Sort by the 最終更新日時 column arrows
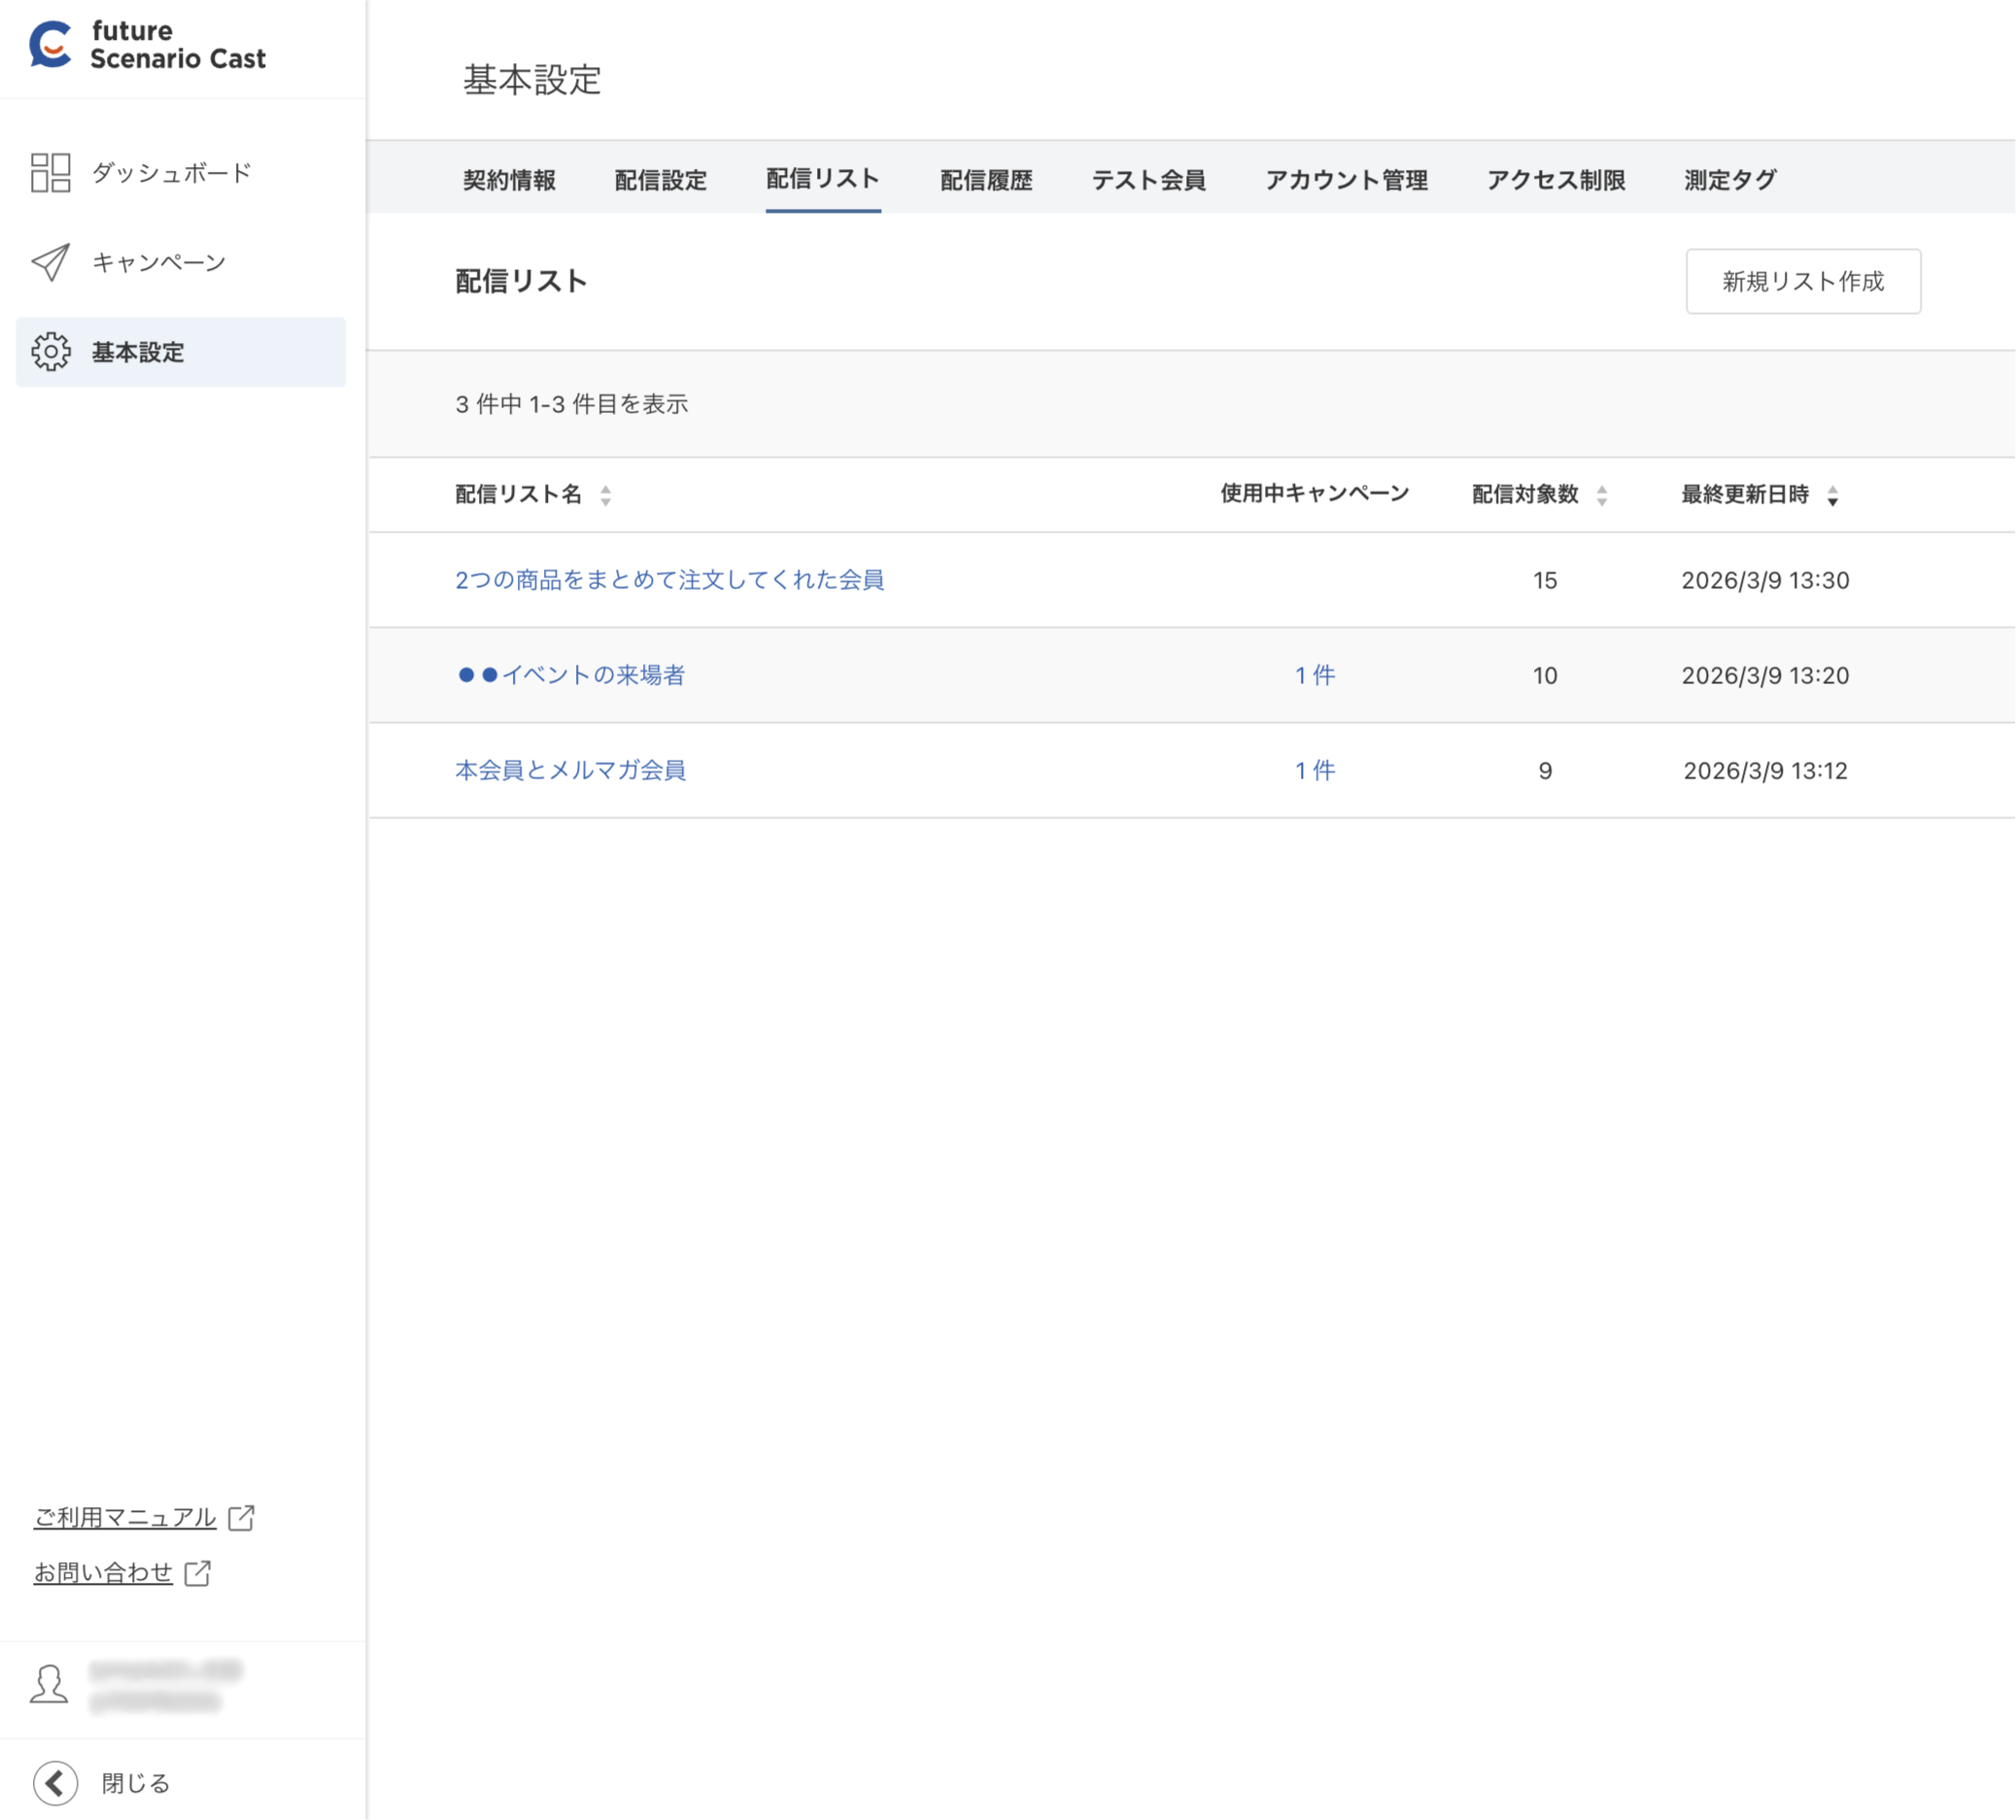The height and width of the screenshot is (1820, 2016). coord(1832,495)
